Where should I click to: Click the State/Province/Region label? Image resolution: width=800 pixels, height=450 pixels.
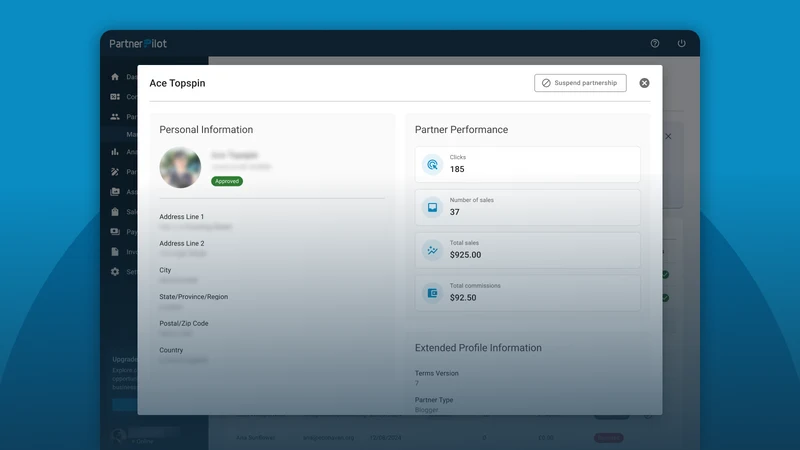(x=193, y=296)
